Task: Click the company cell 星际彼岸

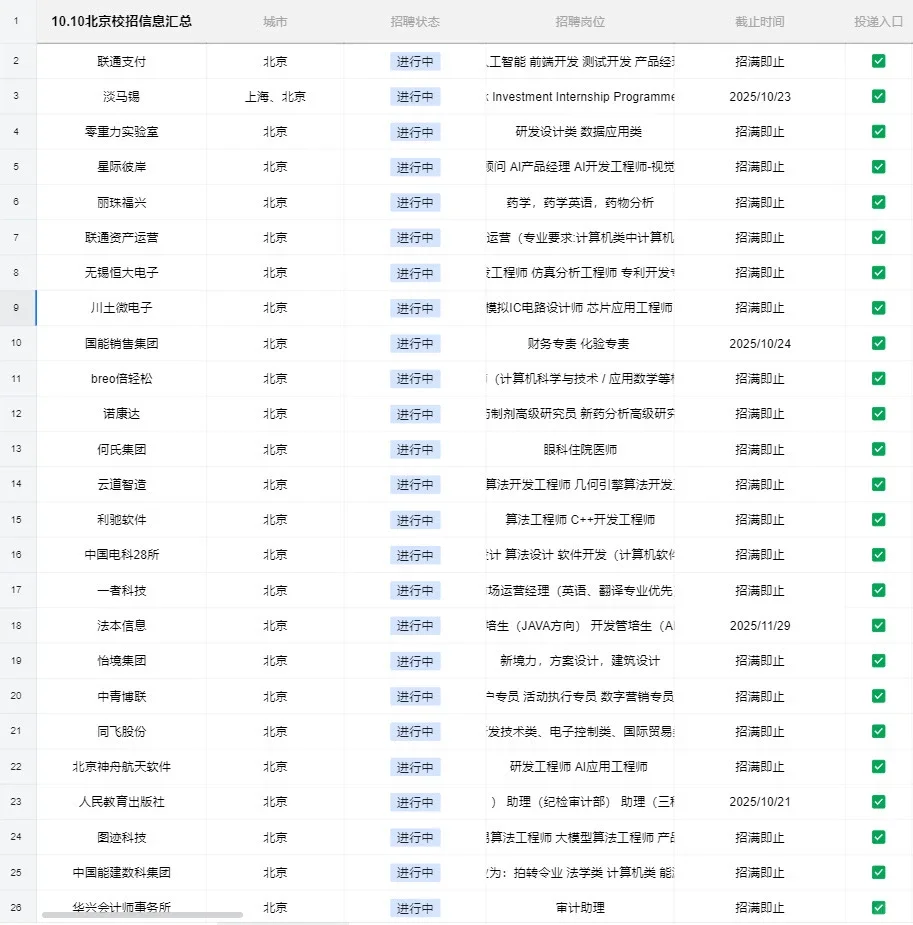Action: [x=121, y=167]
